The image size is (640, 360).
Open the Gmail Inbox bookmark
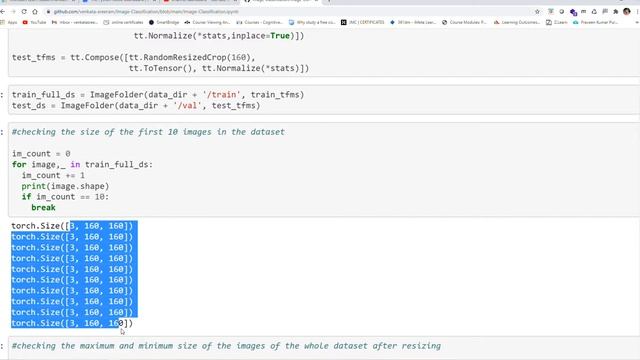[x=75, y=22]
